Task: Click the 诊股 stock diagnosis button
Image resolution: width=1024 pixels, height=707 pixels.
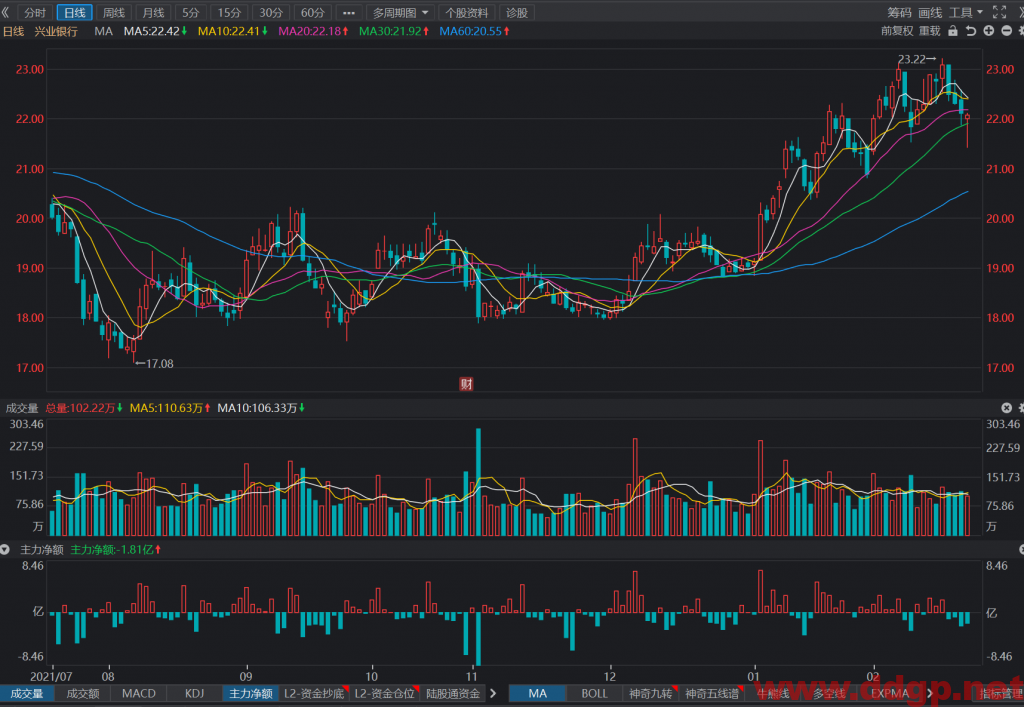Action: [517, 12]
